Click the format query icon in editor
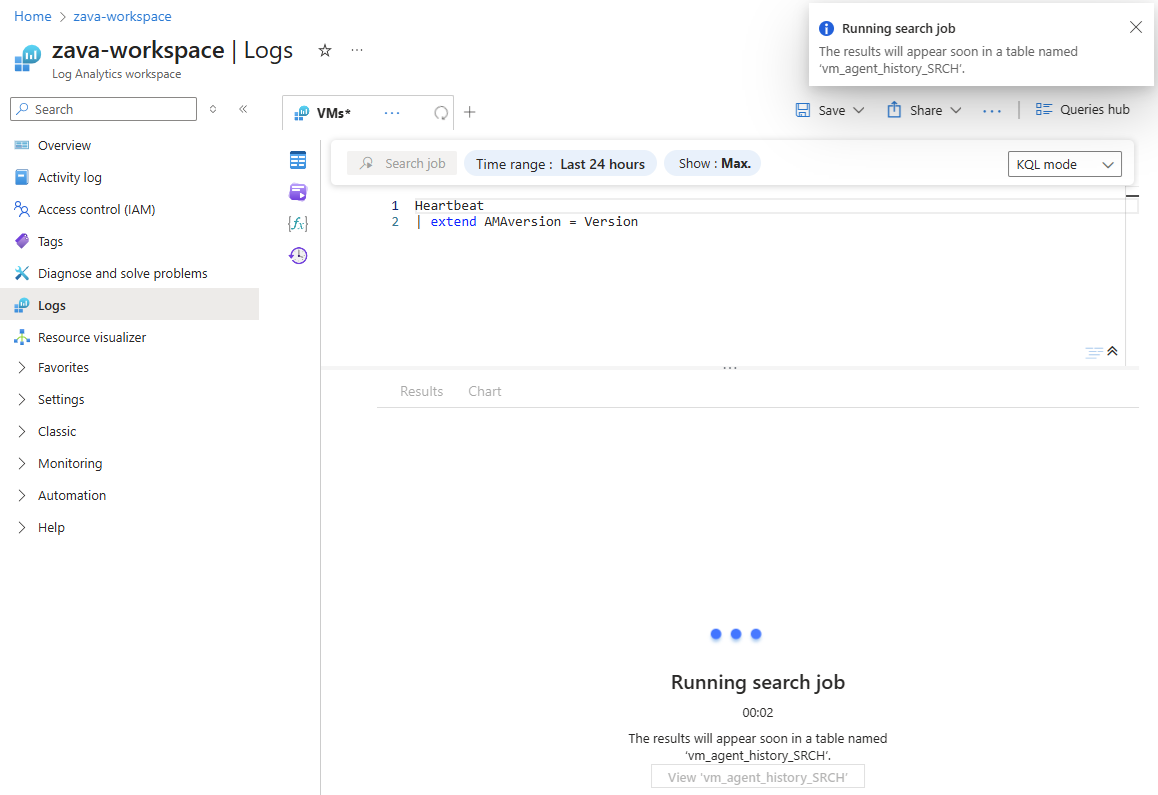Image resolution: width=1158 pixels, height=795 pixels. (x=1094, y=352)
